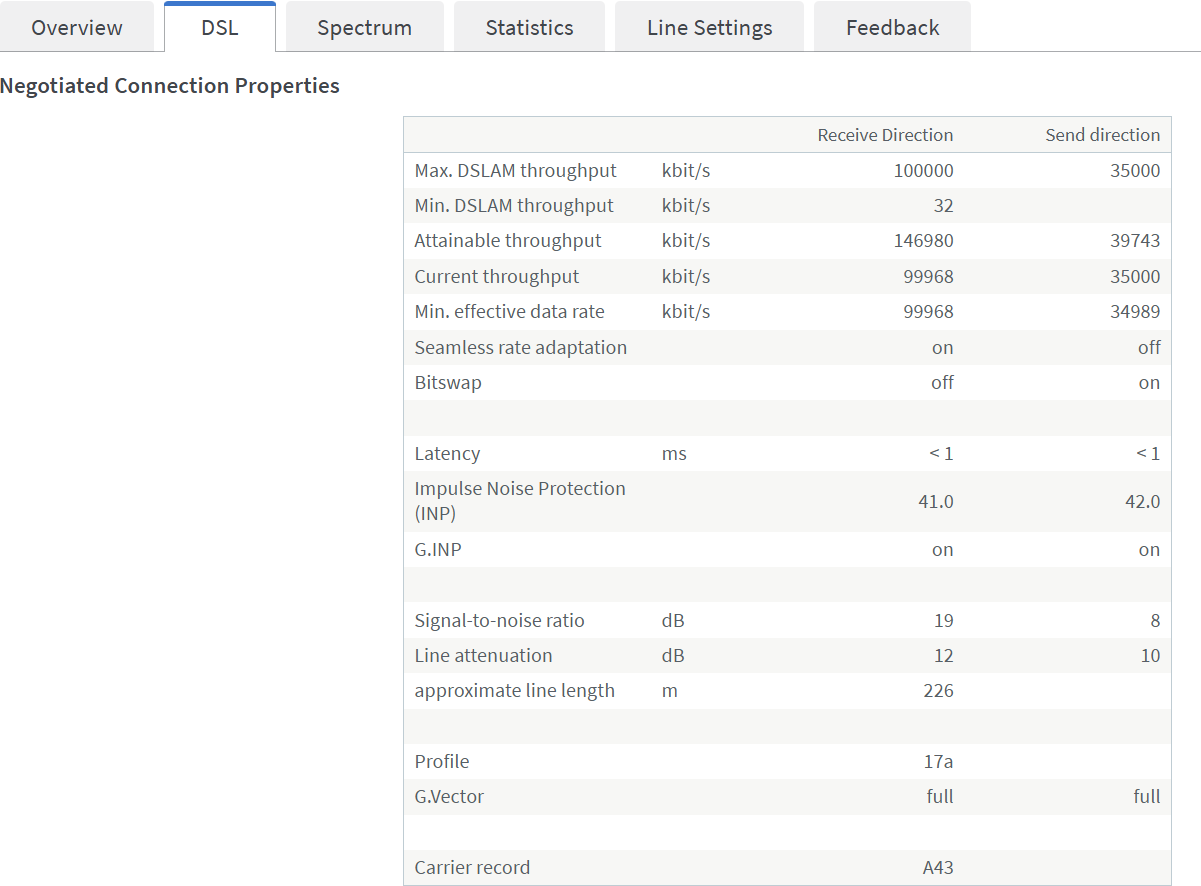Select the Max. DSLAM throughput row label
Viewport: 1201px width, 886px height.
515,171
